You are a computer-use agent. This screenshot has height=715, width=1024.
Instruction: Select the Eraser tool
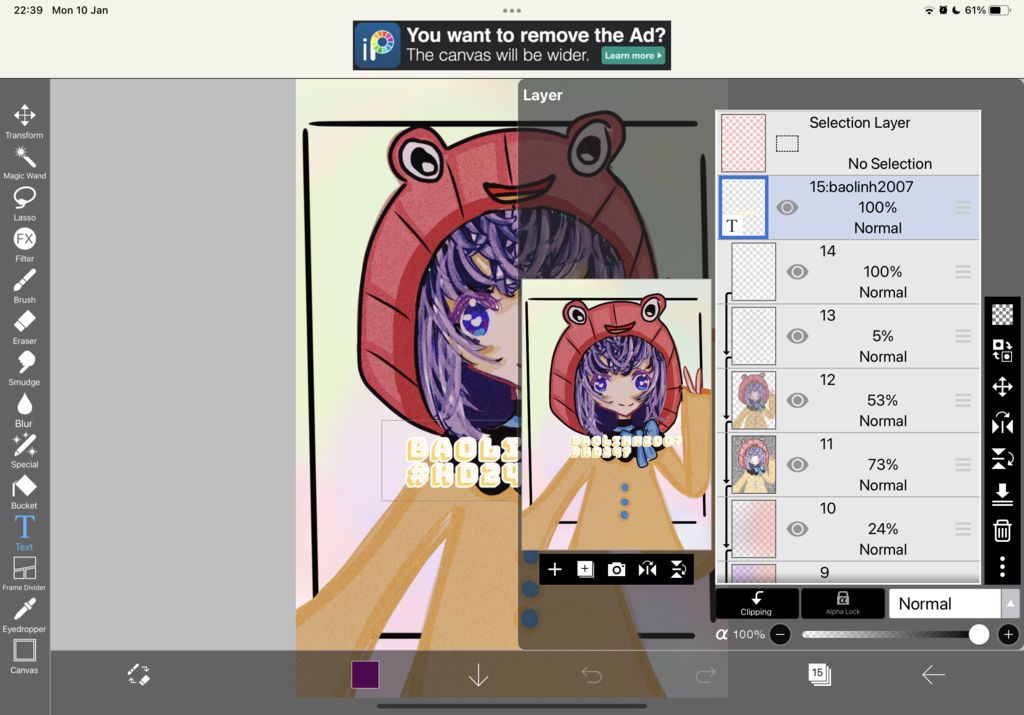click(x=24, y=327)
